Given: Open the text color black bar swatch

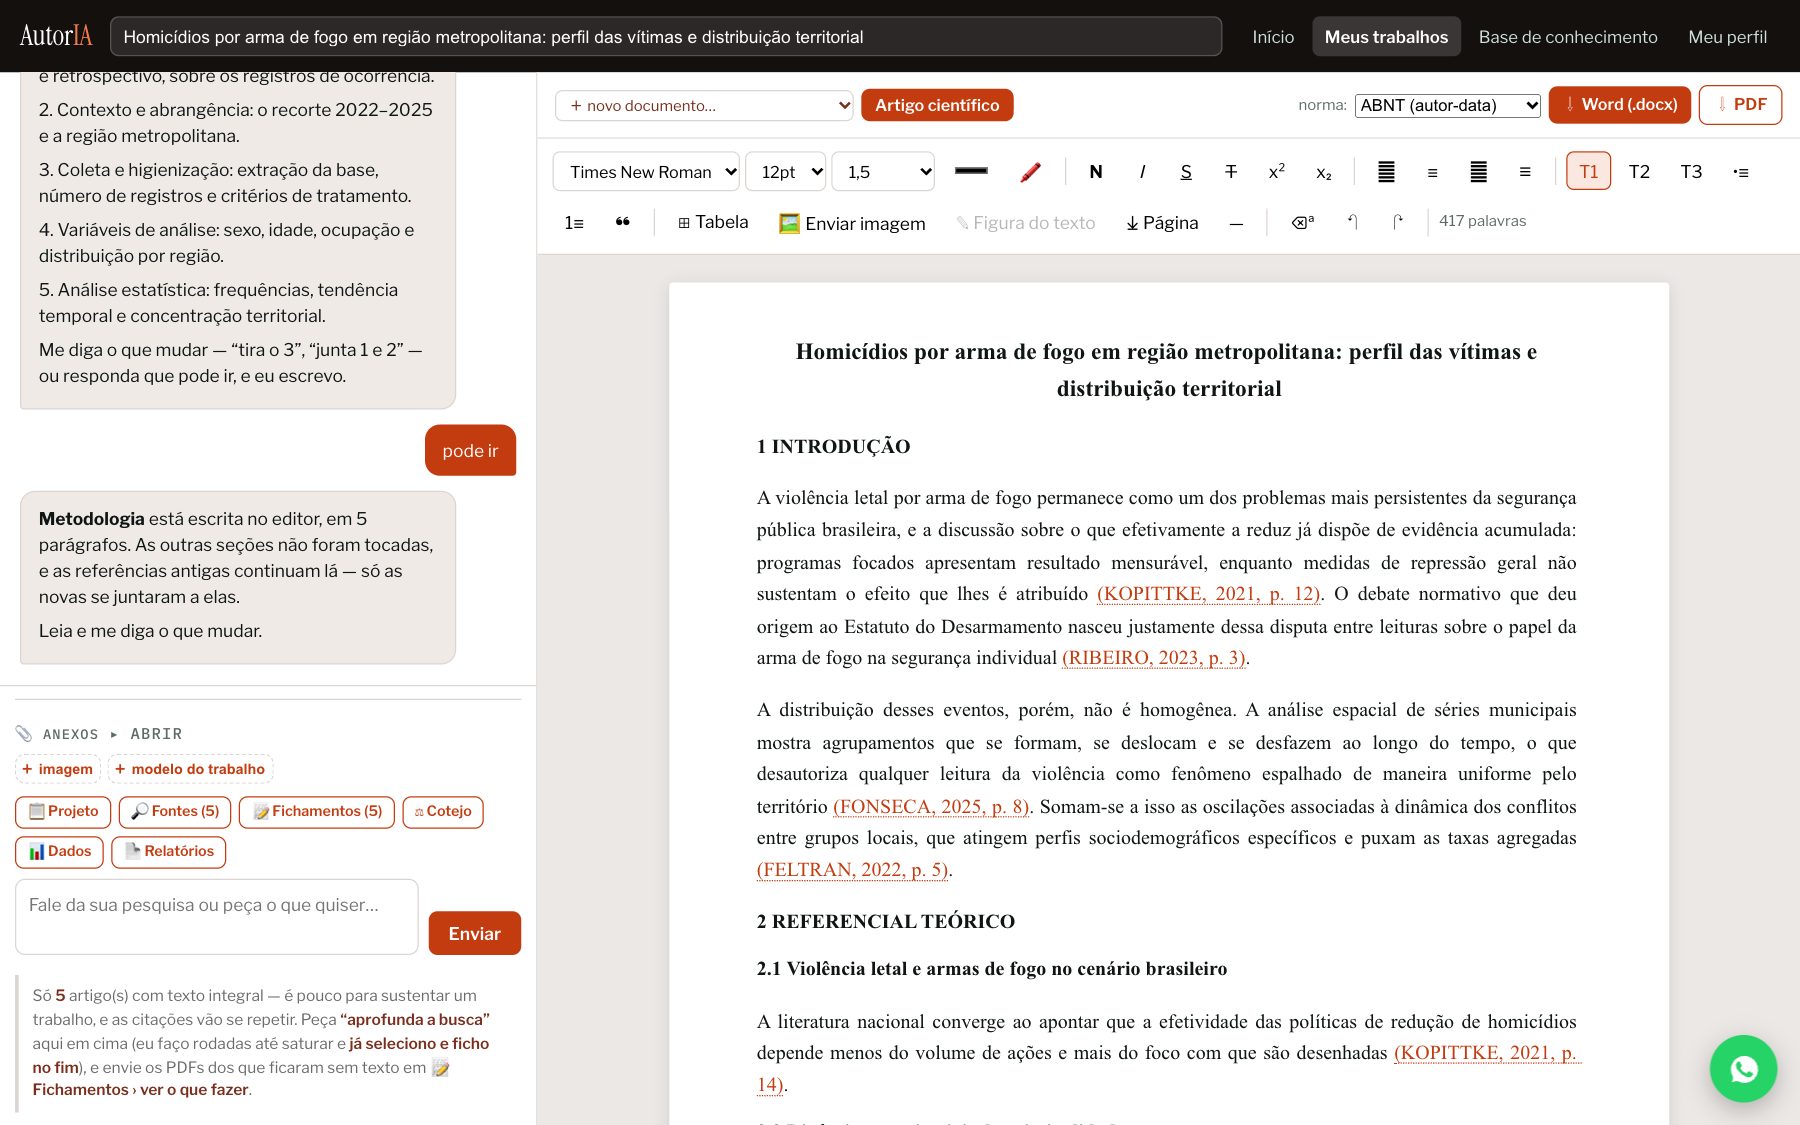Looking at the screenshot, I should pyautogui.click(x=971, y=171).
